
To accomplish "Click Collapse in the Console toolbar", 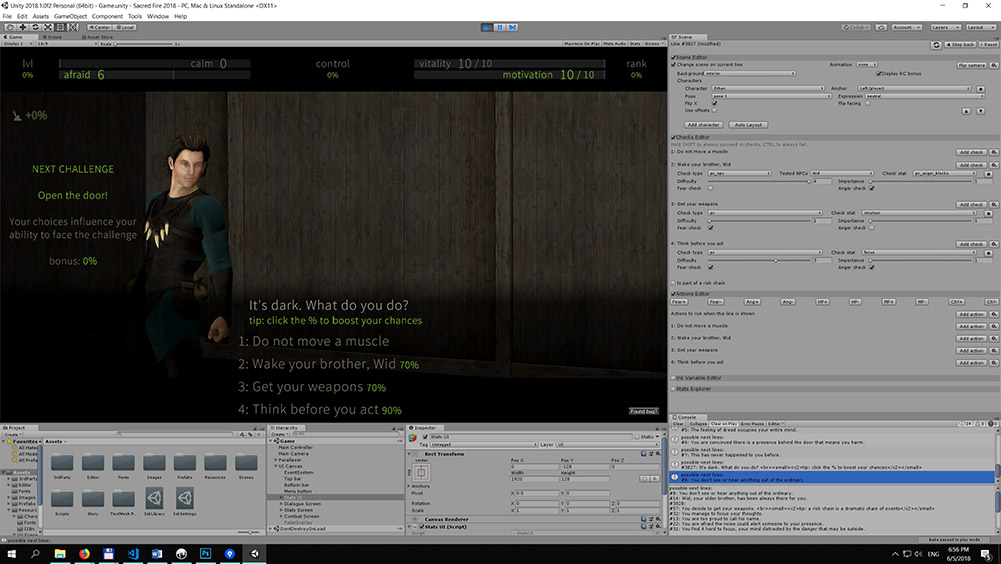I will (698, 423).
